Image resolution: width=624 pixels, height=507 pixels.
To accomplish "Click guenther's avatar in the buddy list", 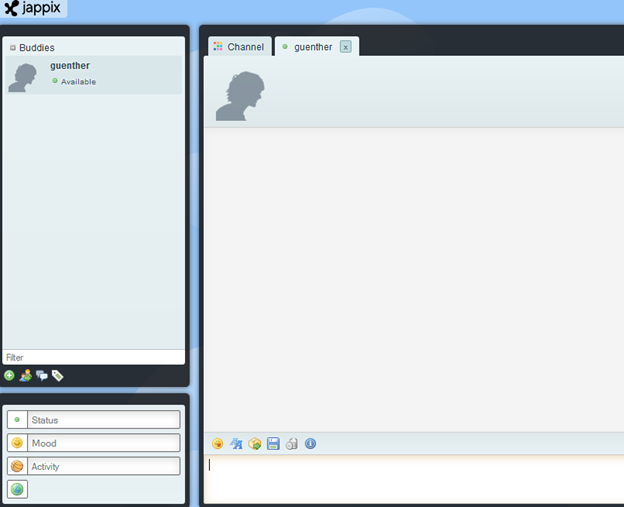I will click(23, 78).
